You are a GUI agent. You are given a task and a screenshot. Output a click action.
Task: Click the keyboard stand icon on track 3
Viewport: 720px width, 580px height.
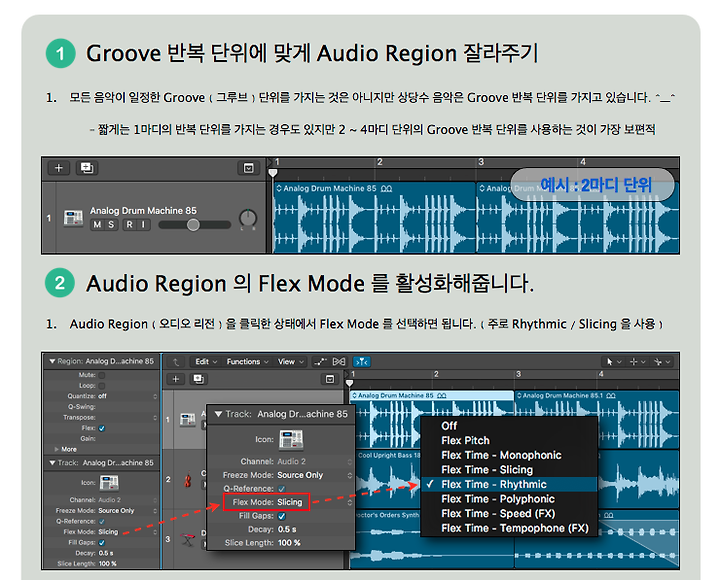click(187, 539)
